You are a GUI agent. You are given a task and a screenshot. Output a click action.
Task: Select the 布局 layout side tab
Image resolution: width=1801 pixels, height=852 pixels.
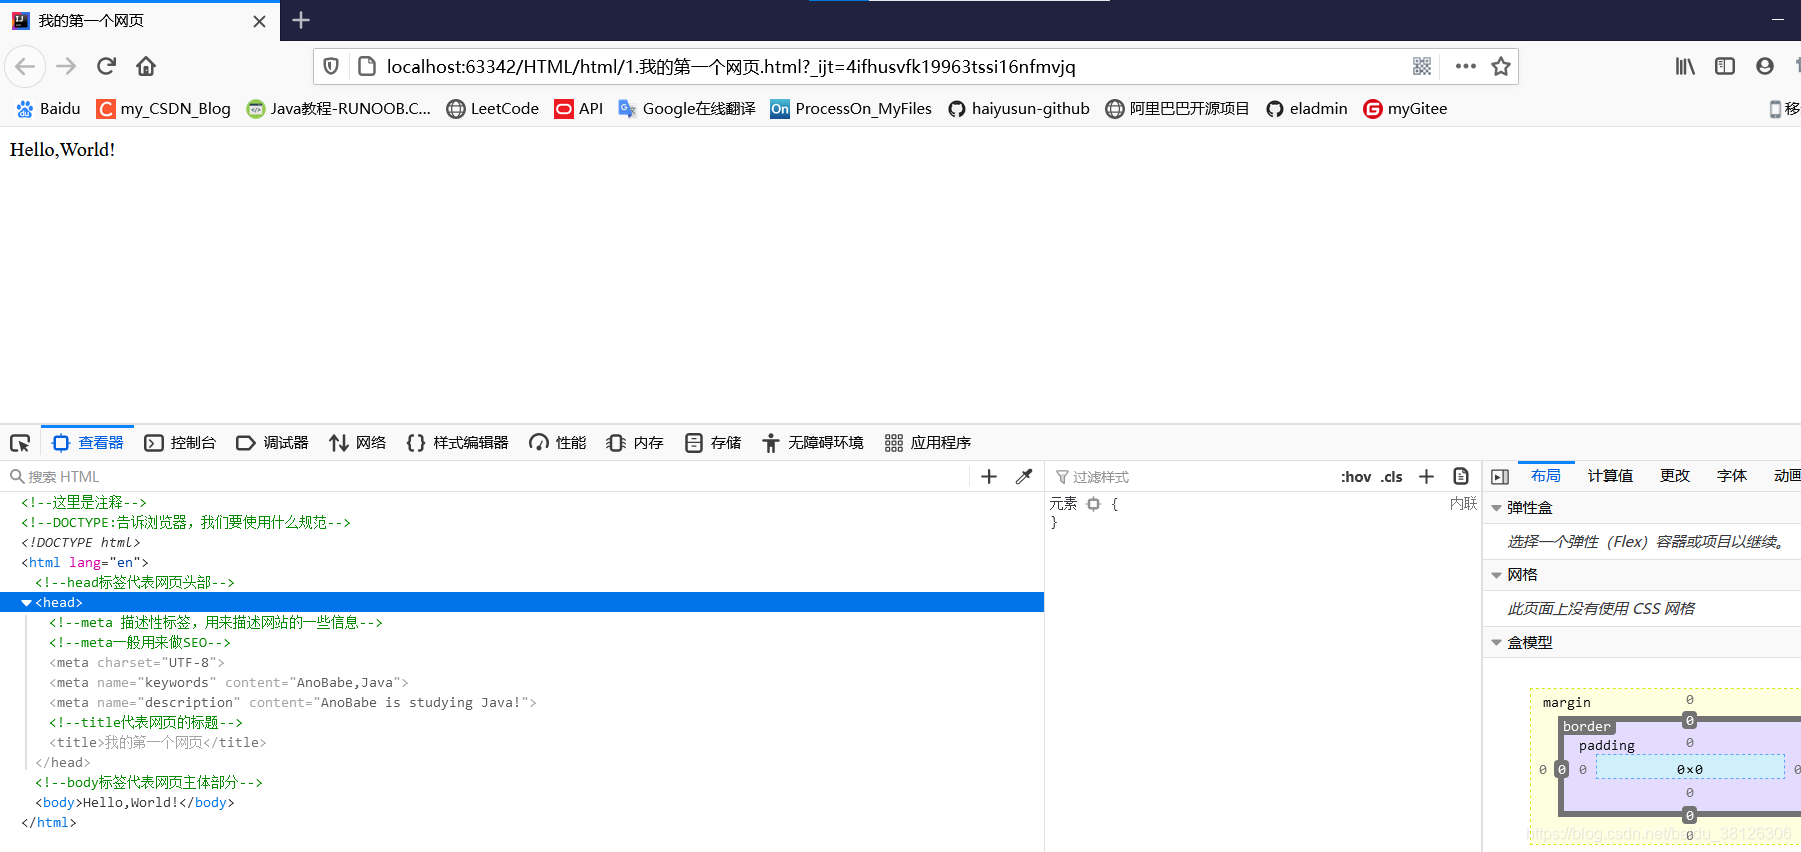[x=1546, y=476]
